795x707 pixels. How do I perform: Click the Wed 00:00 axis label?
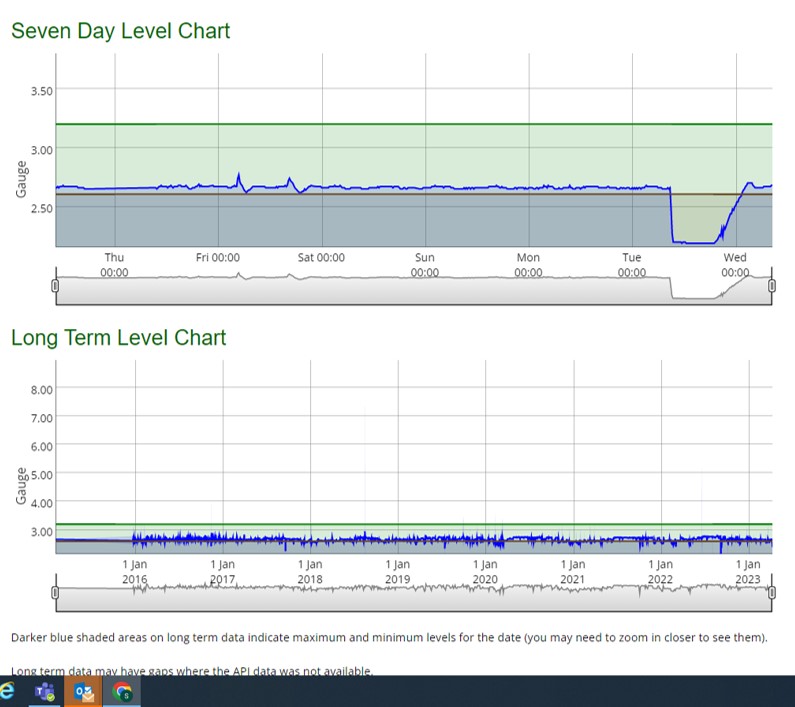(735, 265)
